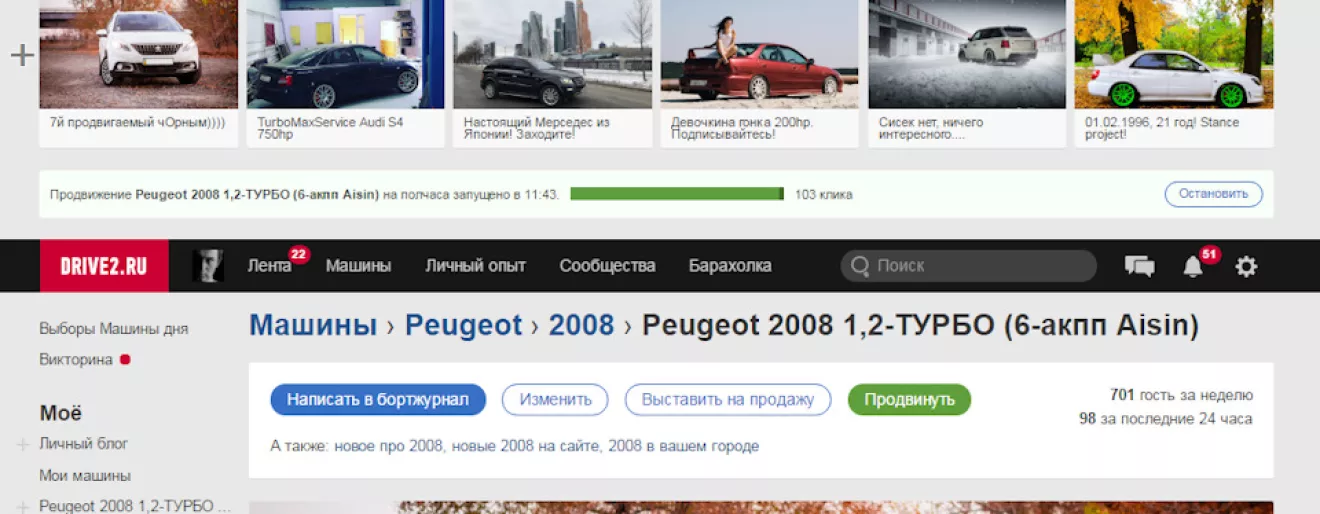The width and height of the screenshot is (1320, 514).
Task: Open Сисек нет, ничего интересного thumbnail
Action: 967,54
